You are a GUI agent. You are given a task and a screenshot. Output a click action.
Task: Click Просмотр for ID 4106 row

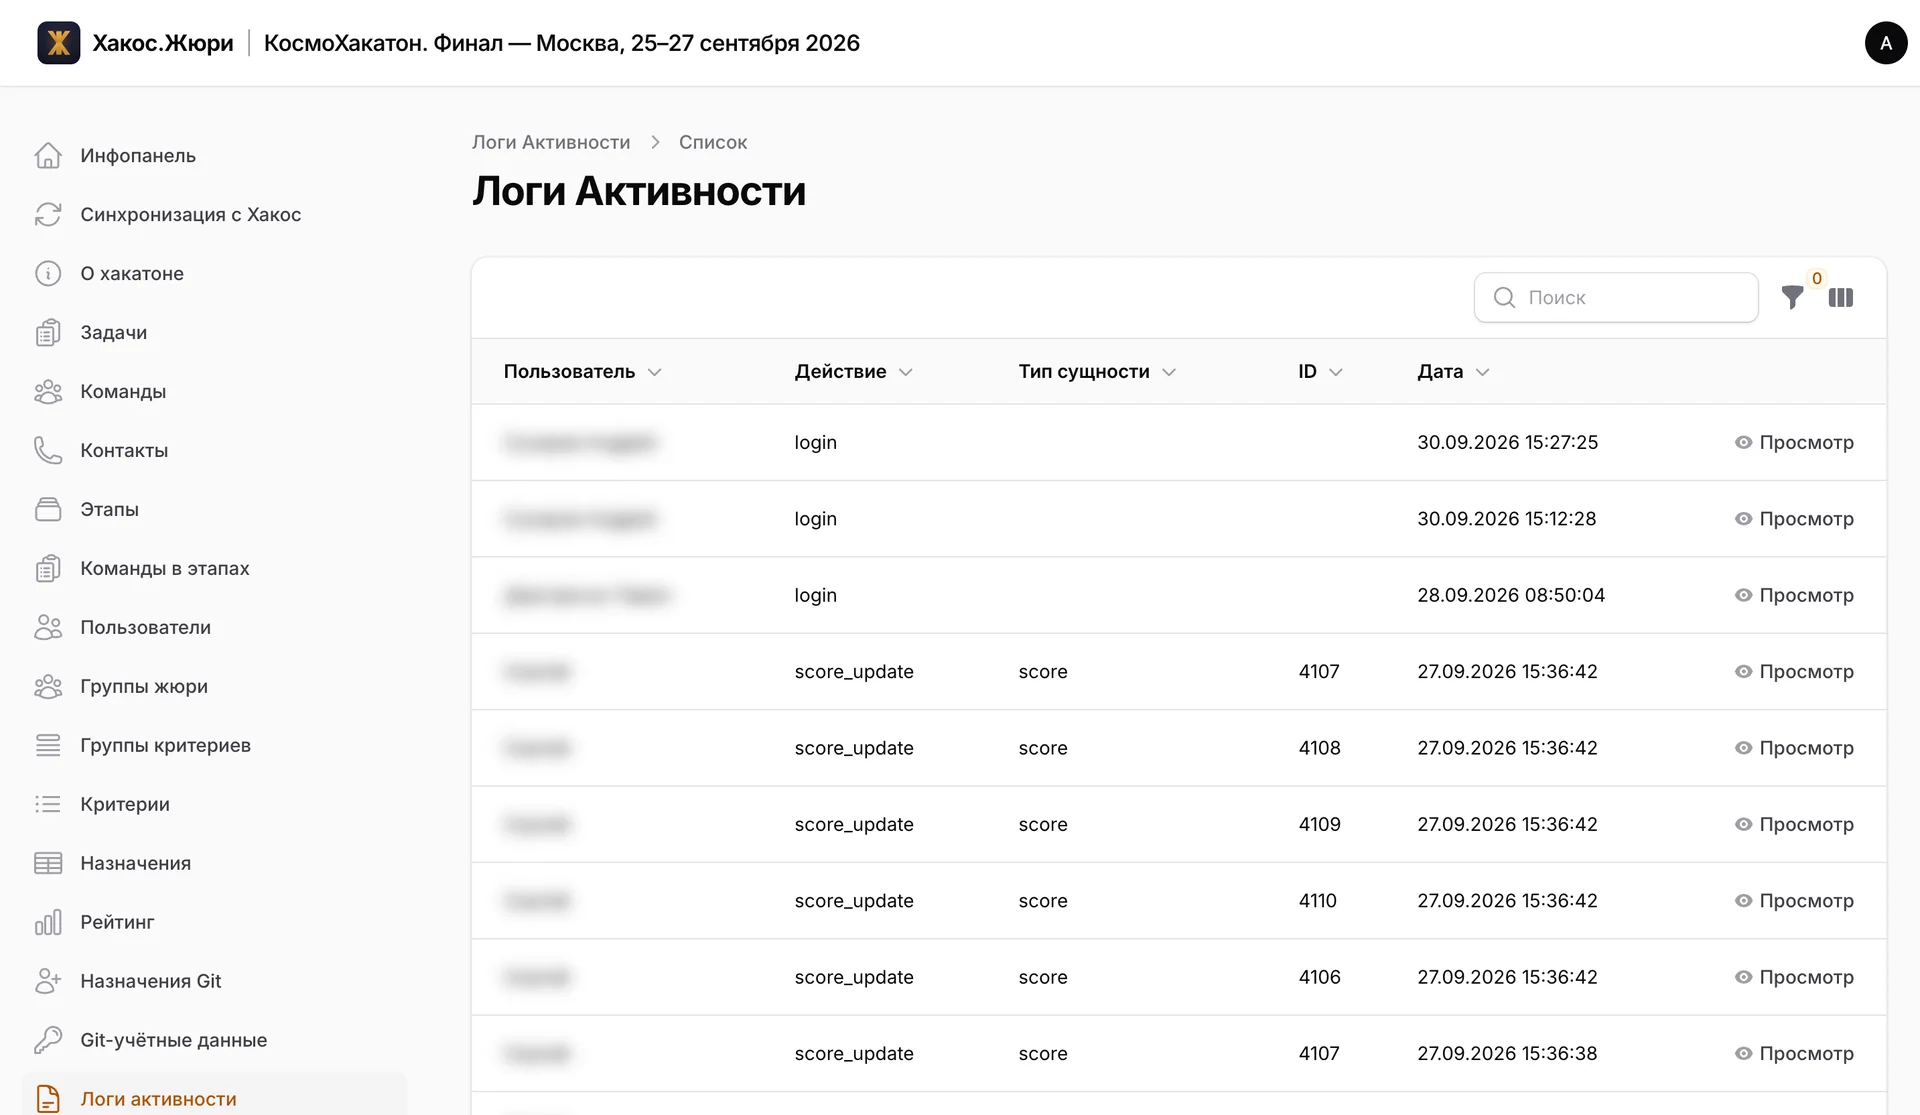1794,977
